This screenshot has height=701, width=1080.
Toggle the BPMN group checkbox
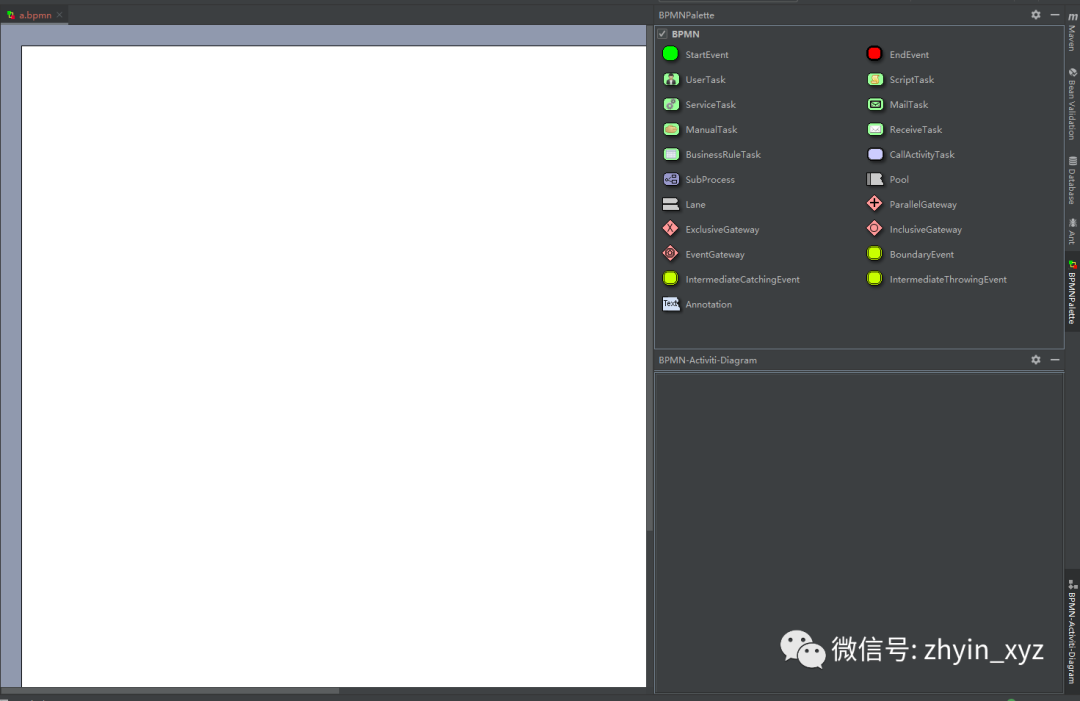663,34
